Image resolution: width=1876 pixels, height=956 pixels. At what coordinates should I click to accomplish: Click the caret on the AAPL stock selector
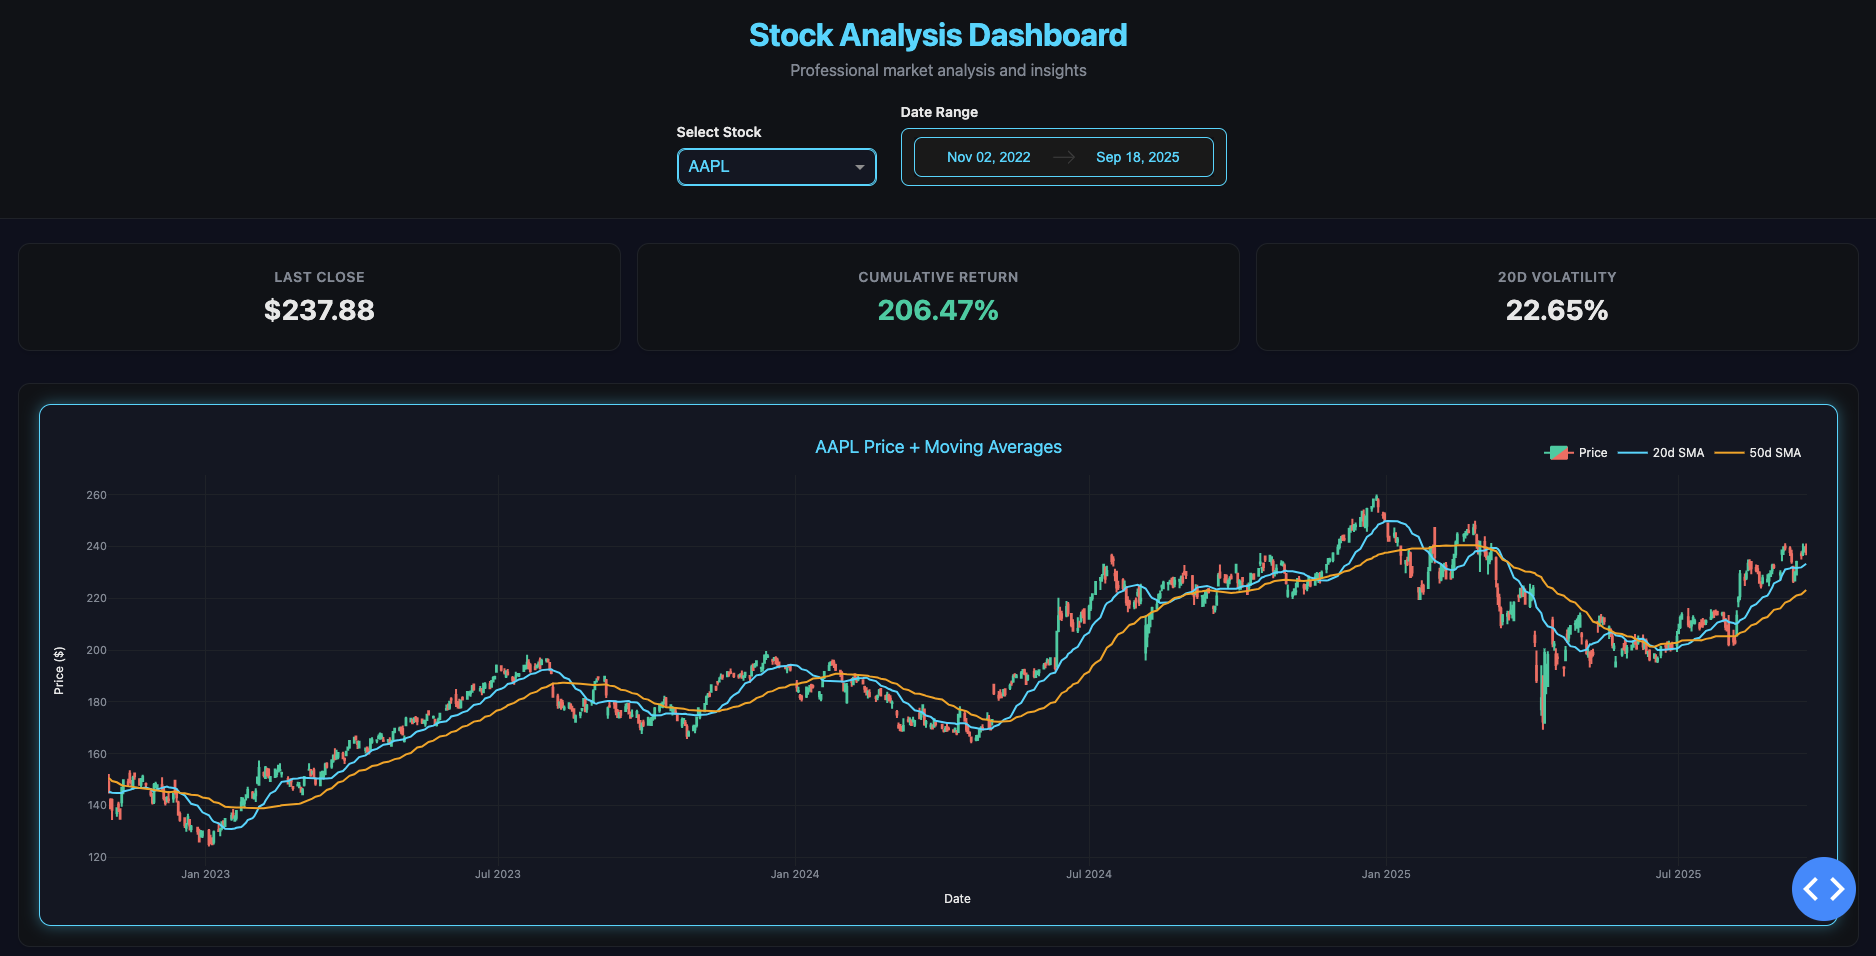859,167
